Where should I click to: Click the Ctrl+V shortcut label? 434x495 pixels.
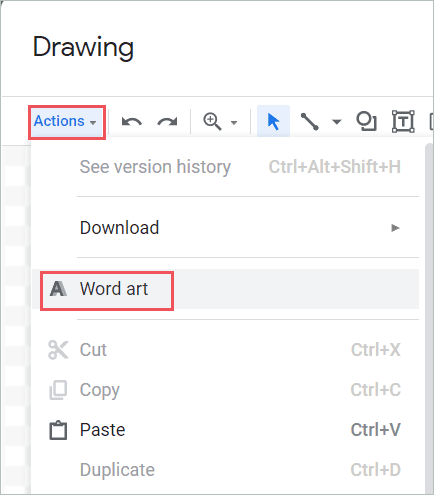(x=376, y=430)
